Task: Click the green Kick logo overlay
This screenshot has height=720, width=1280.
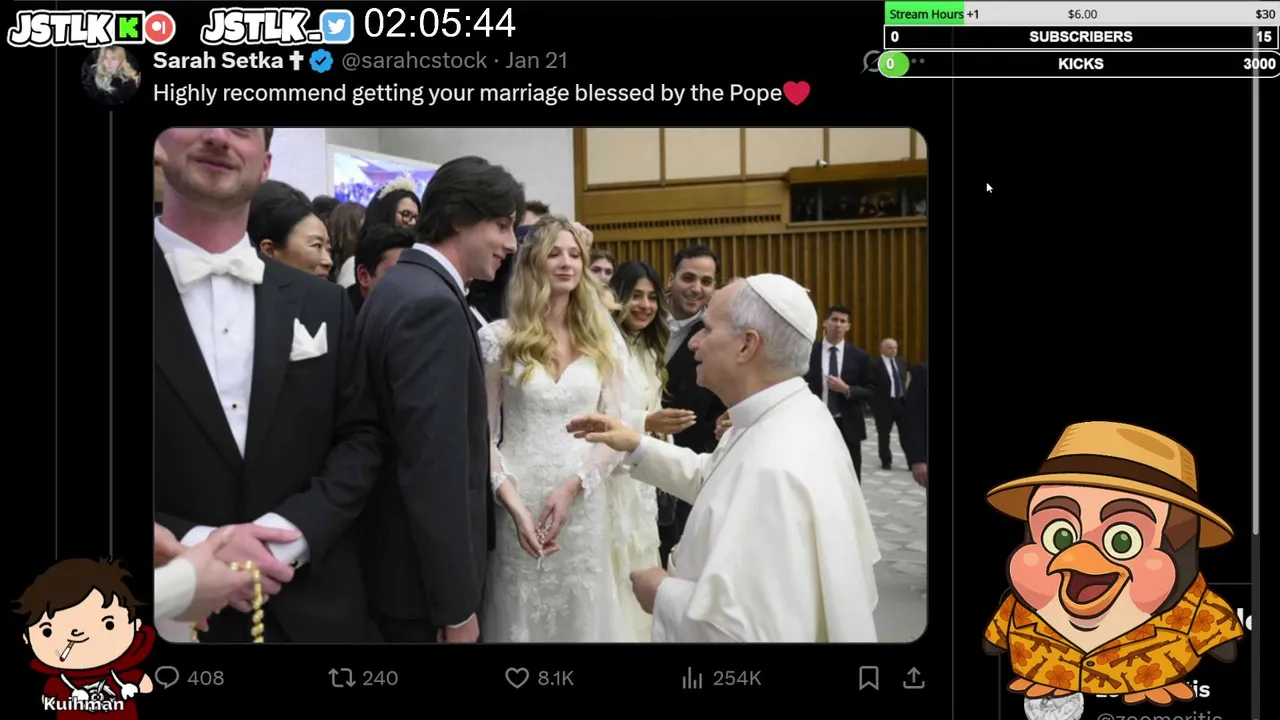Action: coord(127,28)
